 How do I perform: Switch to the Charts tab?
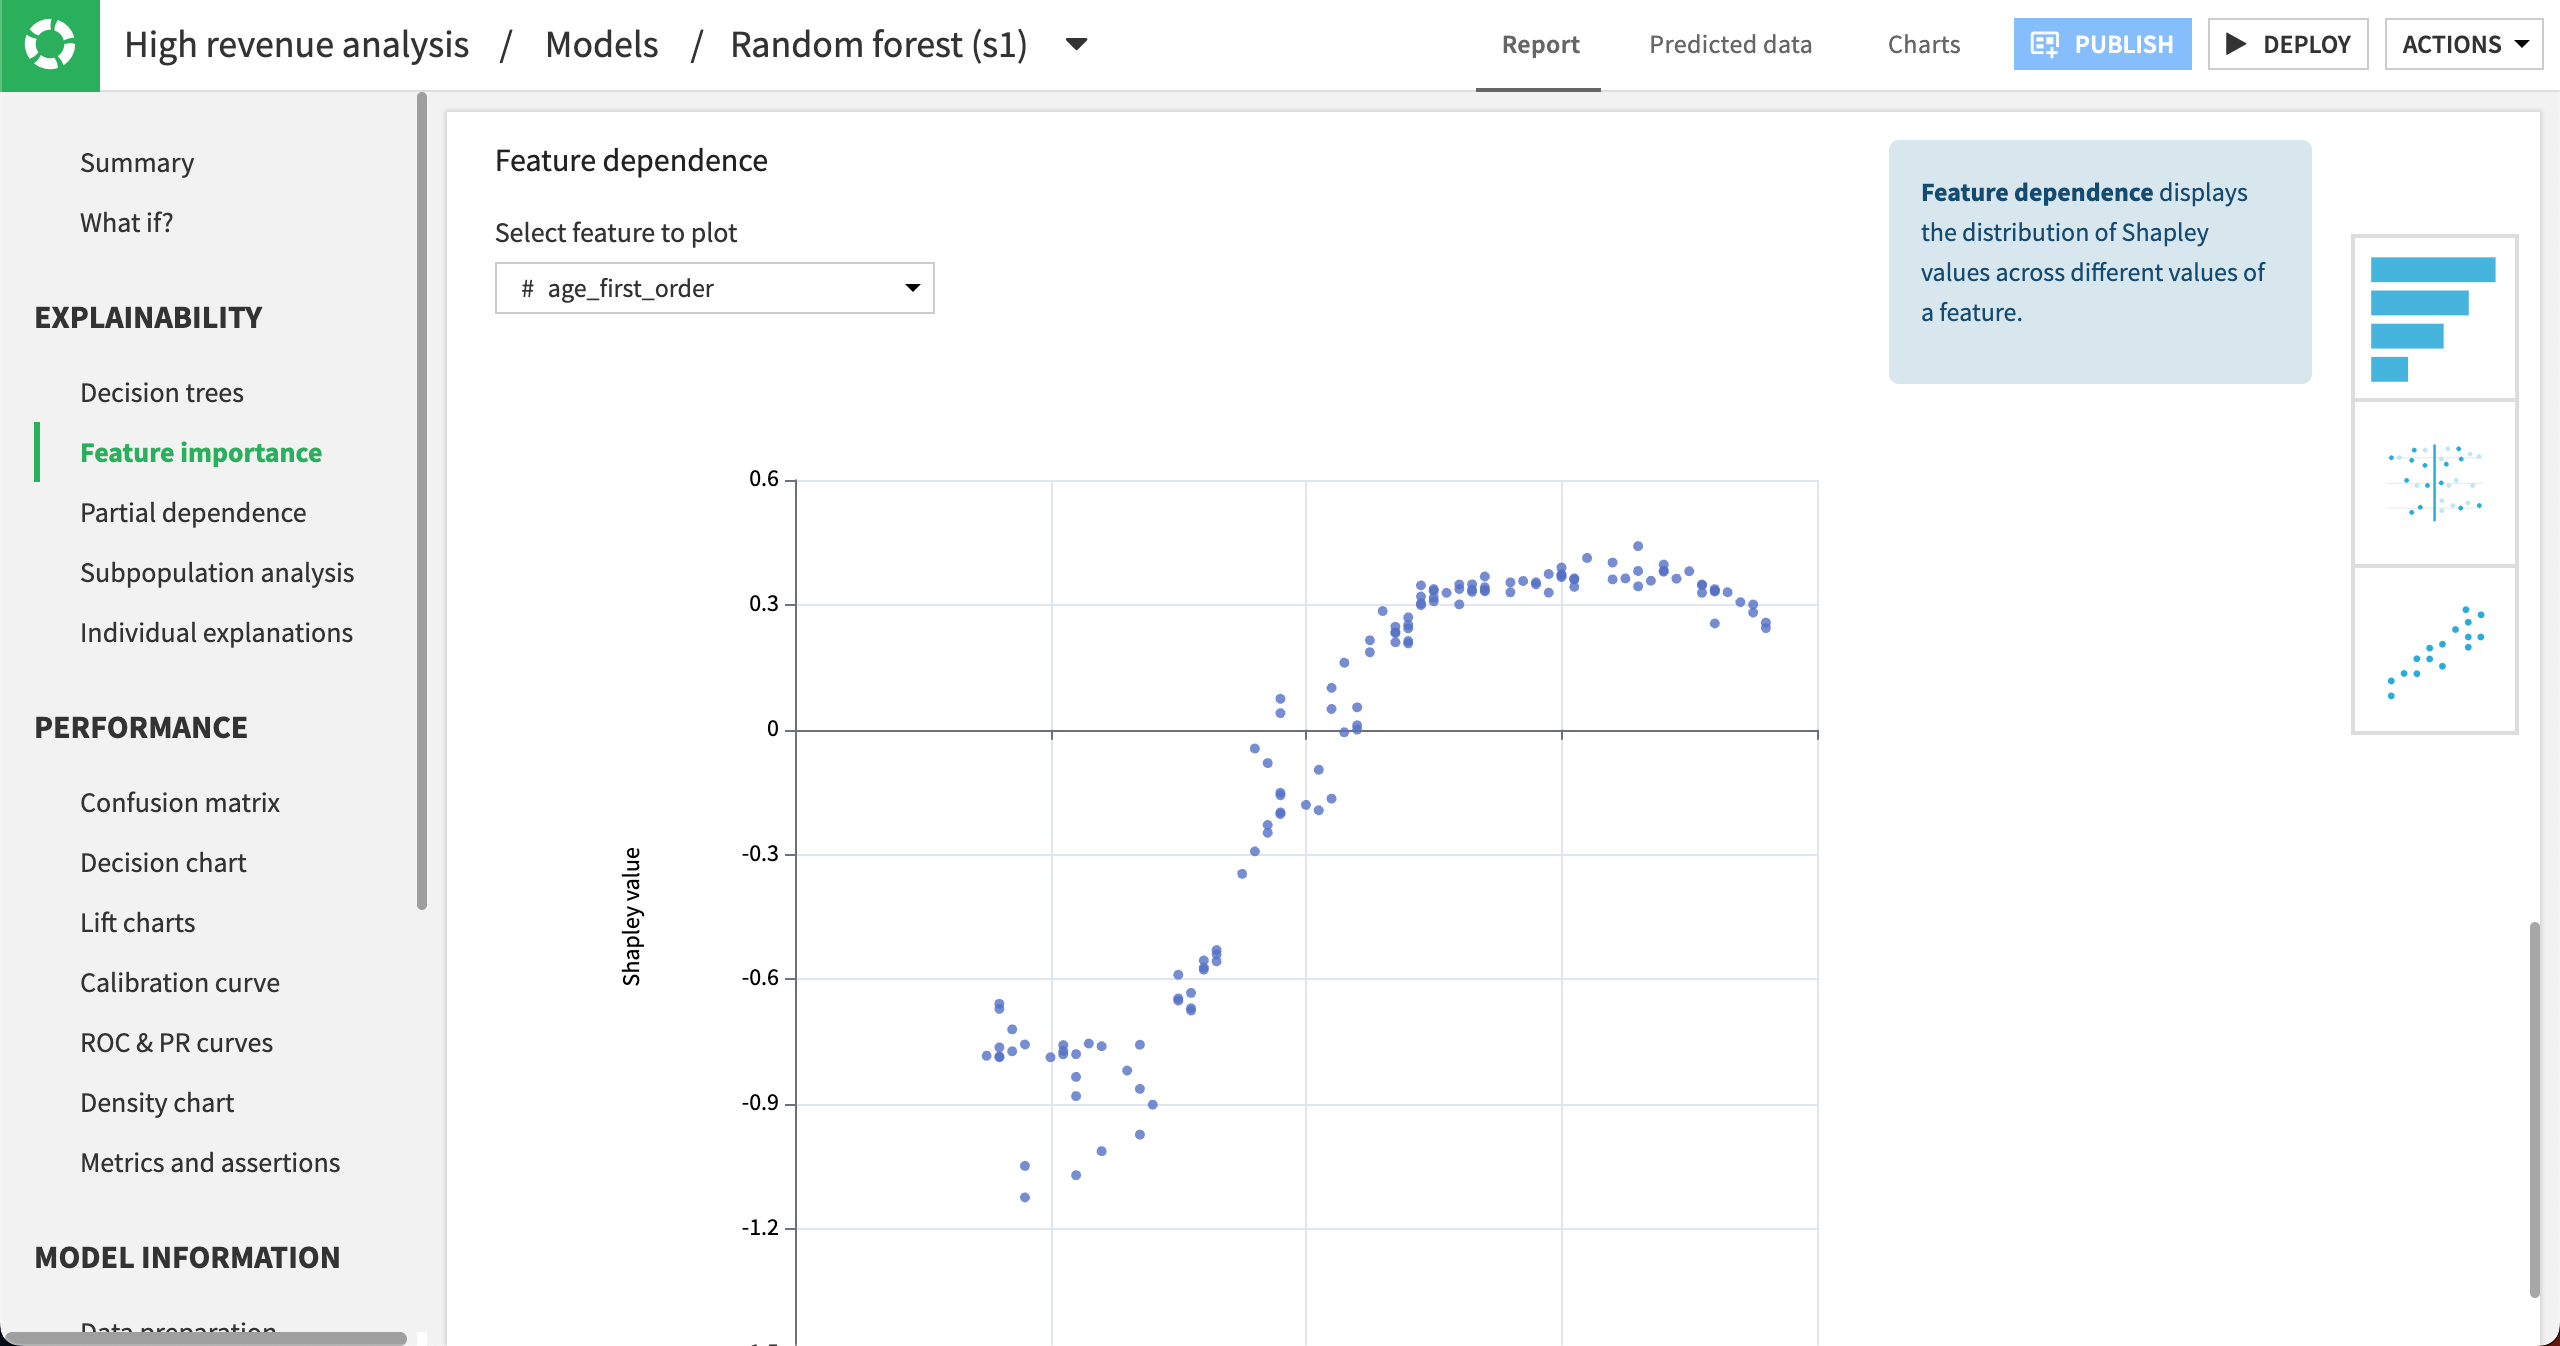1923,44
